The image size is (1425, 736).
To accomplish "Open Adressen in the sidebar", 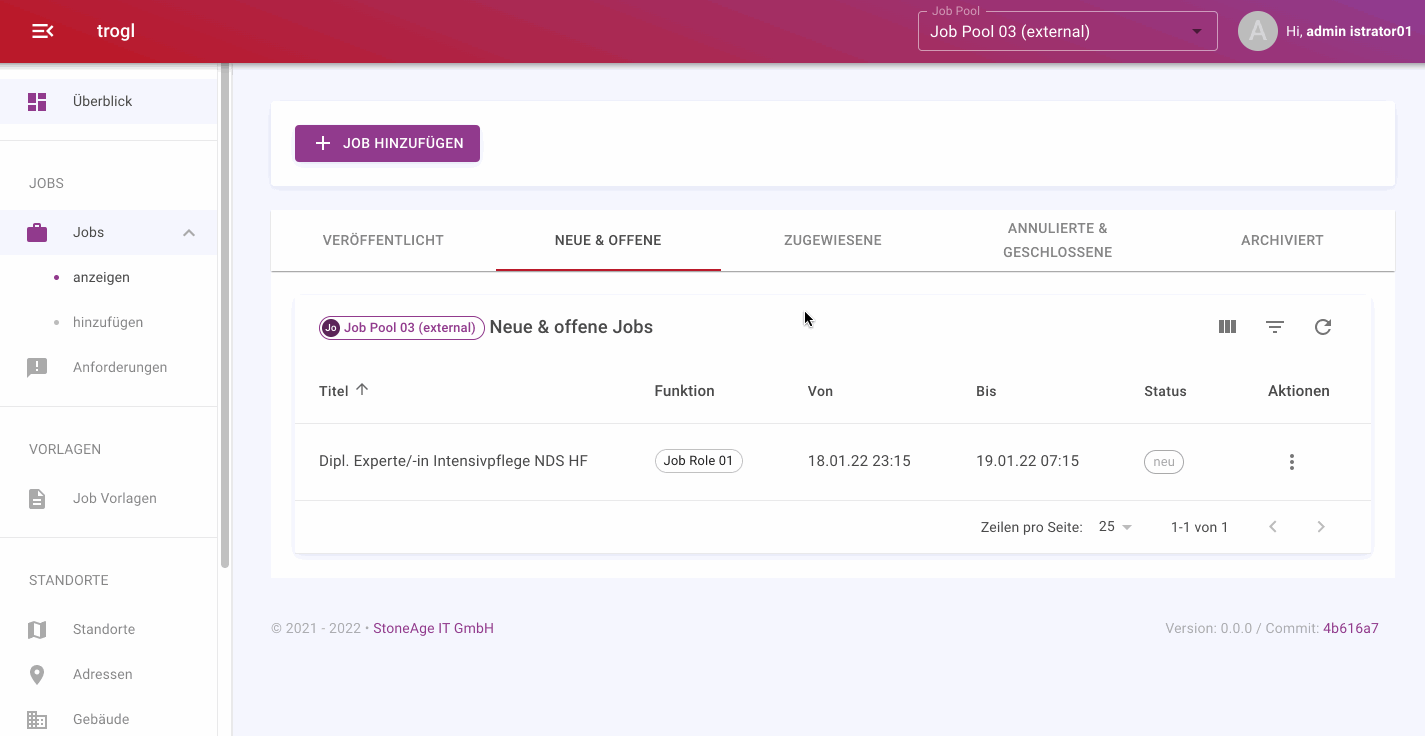I will click(102, 674).
